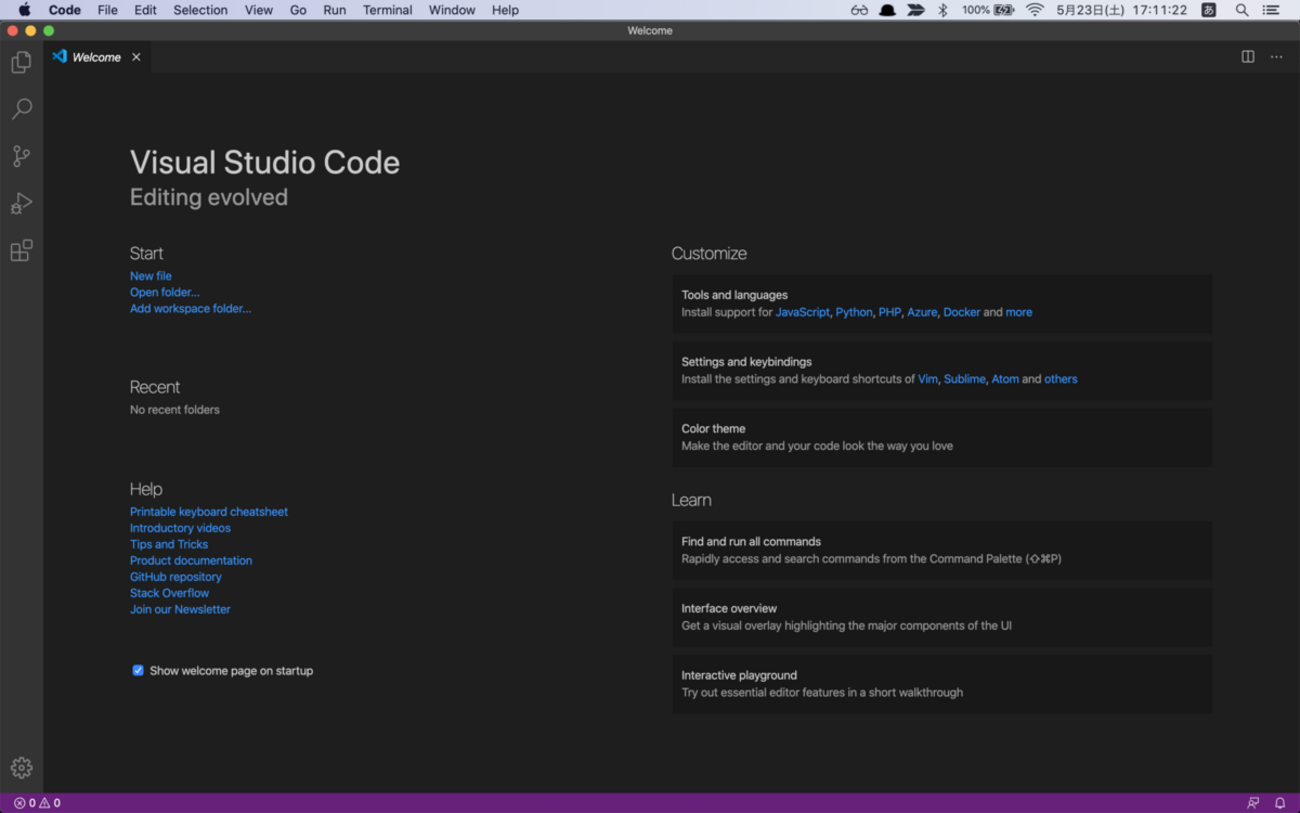This screenshot has height=813, width=1300.
Task: Install Python language support link
Action: 853,312
